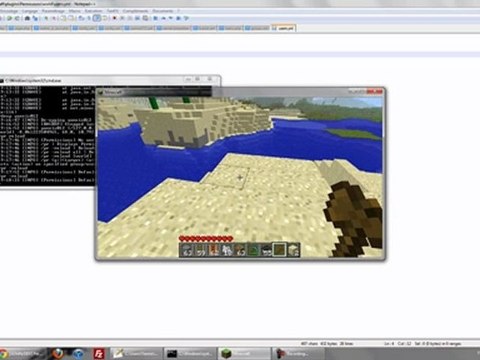
Task: Click the Redo icon in Notepad++ toolbar
Action: pyautogui.click(x=17, y=18)
